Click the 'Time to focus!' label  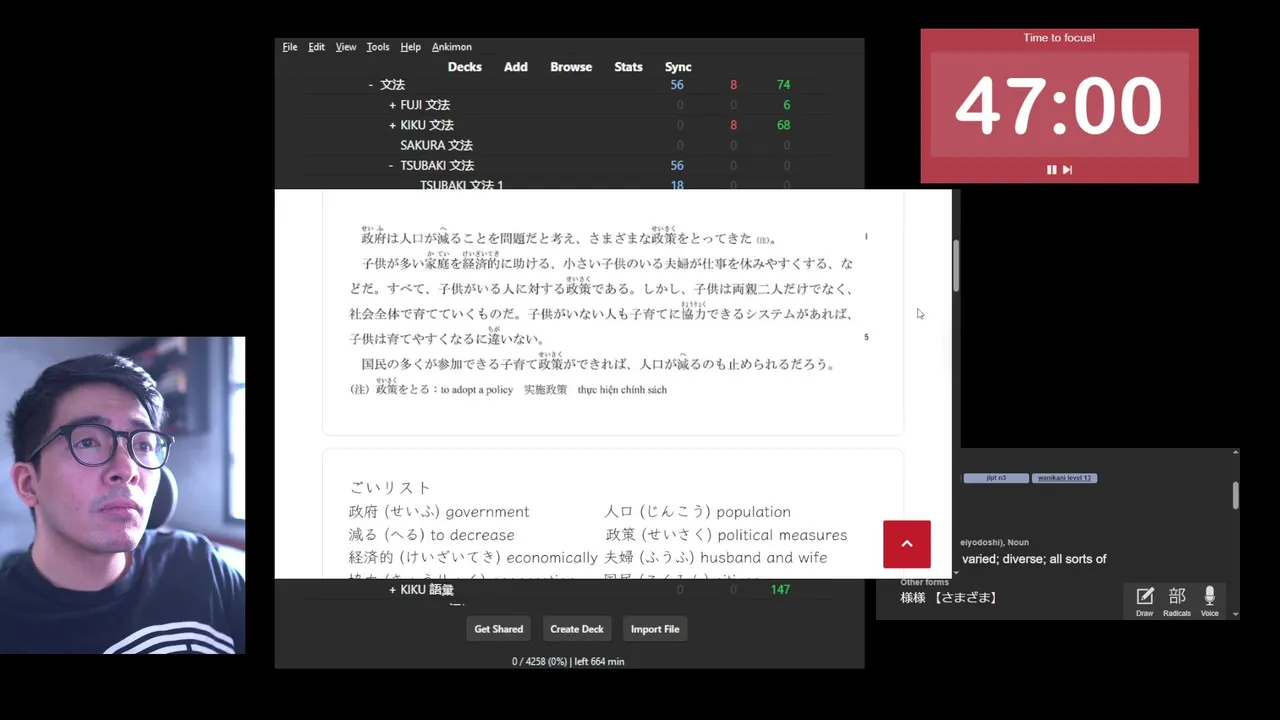tap(1059, 38)
